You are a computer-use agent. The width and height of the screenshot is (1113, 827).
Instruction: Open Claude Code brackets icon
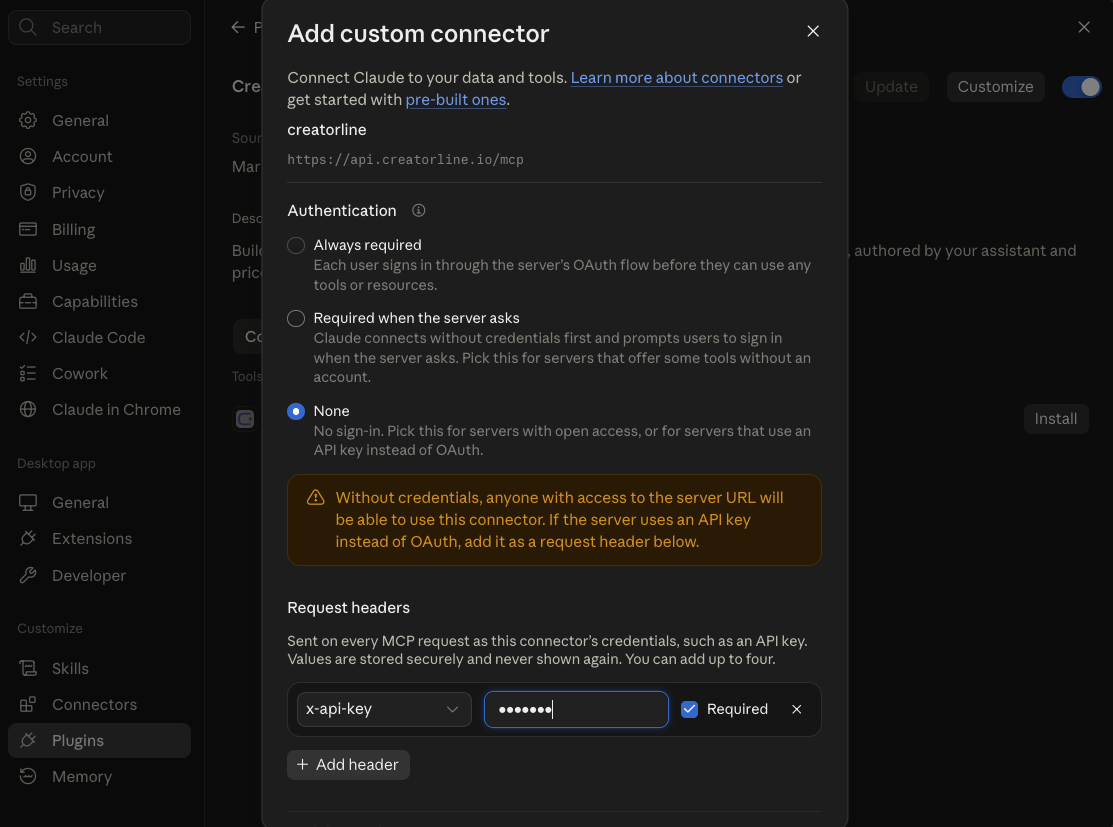28,337
